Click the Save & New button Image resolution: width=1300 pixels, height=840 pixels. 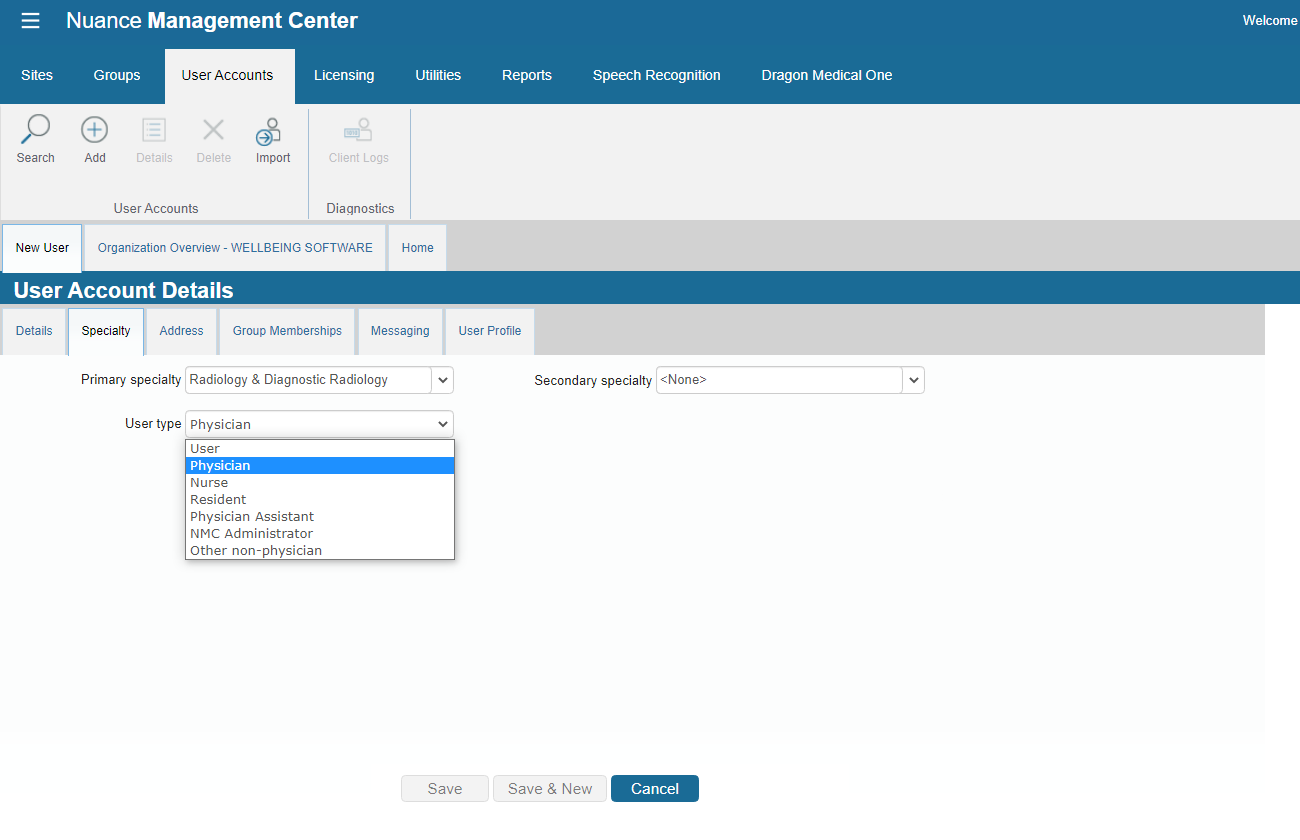click(x=550, y=789)
